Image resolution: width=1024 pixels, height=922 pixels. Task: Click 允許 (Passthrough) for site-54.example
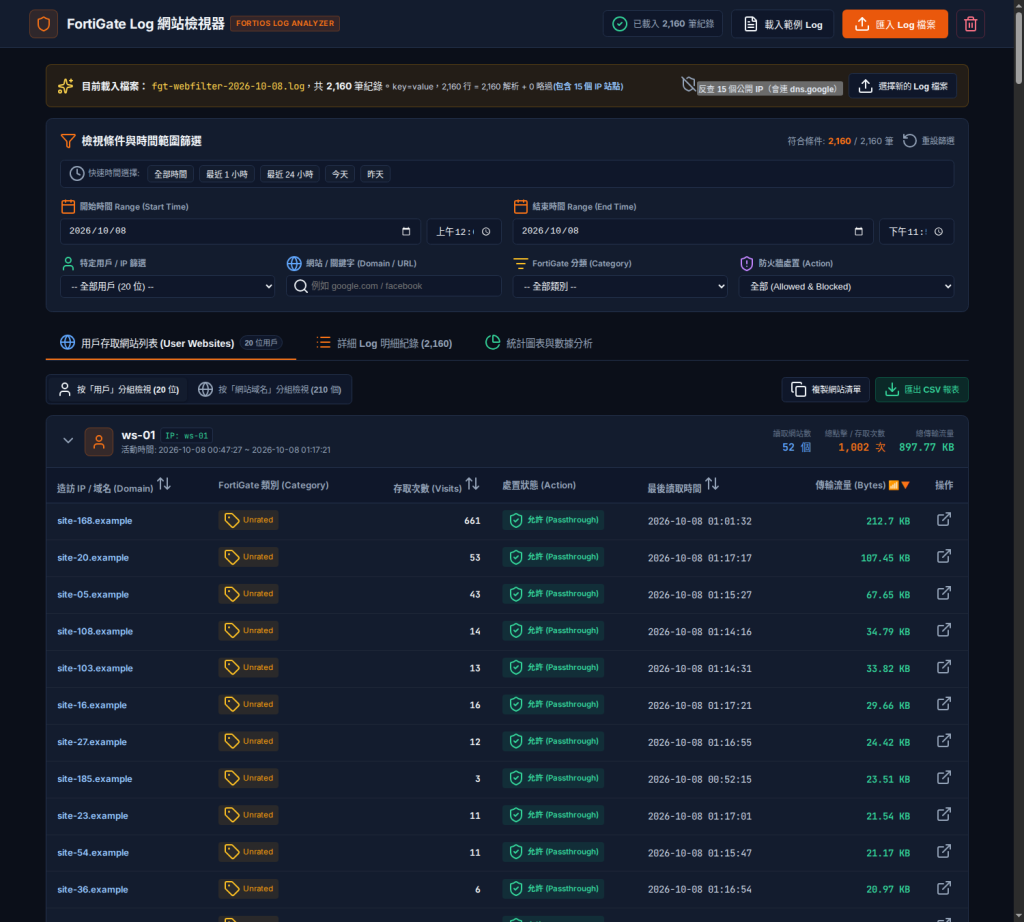click(x=553, y=852)
